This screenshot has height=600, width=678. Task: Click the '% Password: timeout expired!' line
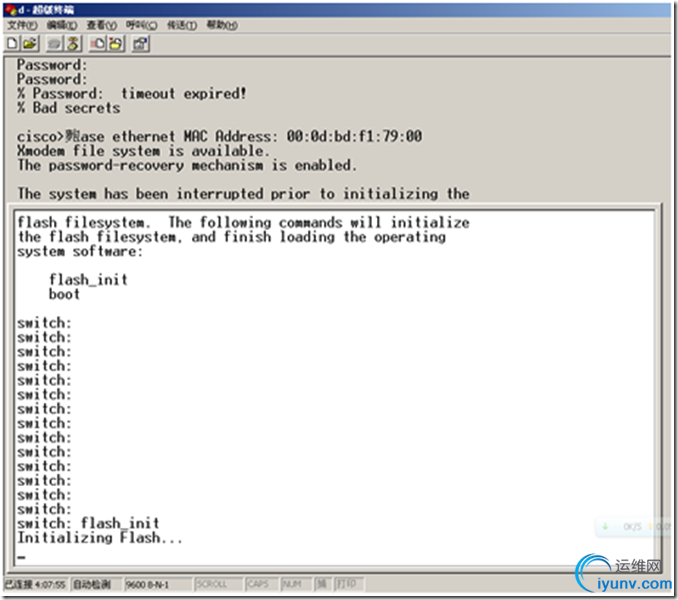pos(131,93)
